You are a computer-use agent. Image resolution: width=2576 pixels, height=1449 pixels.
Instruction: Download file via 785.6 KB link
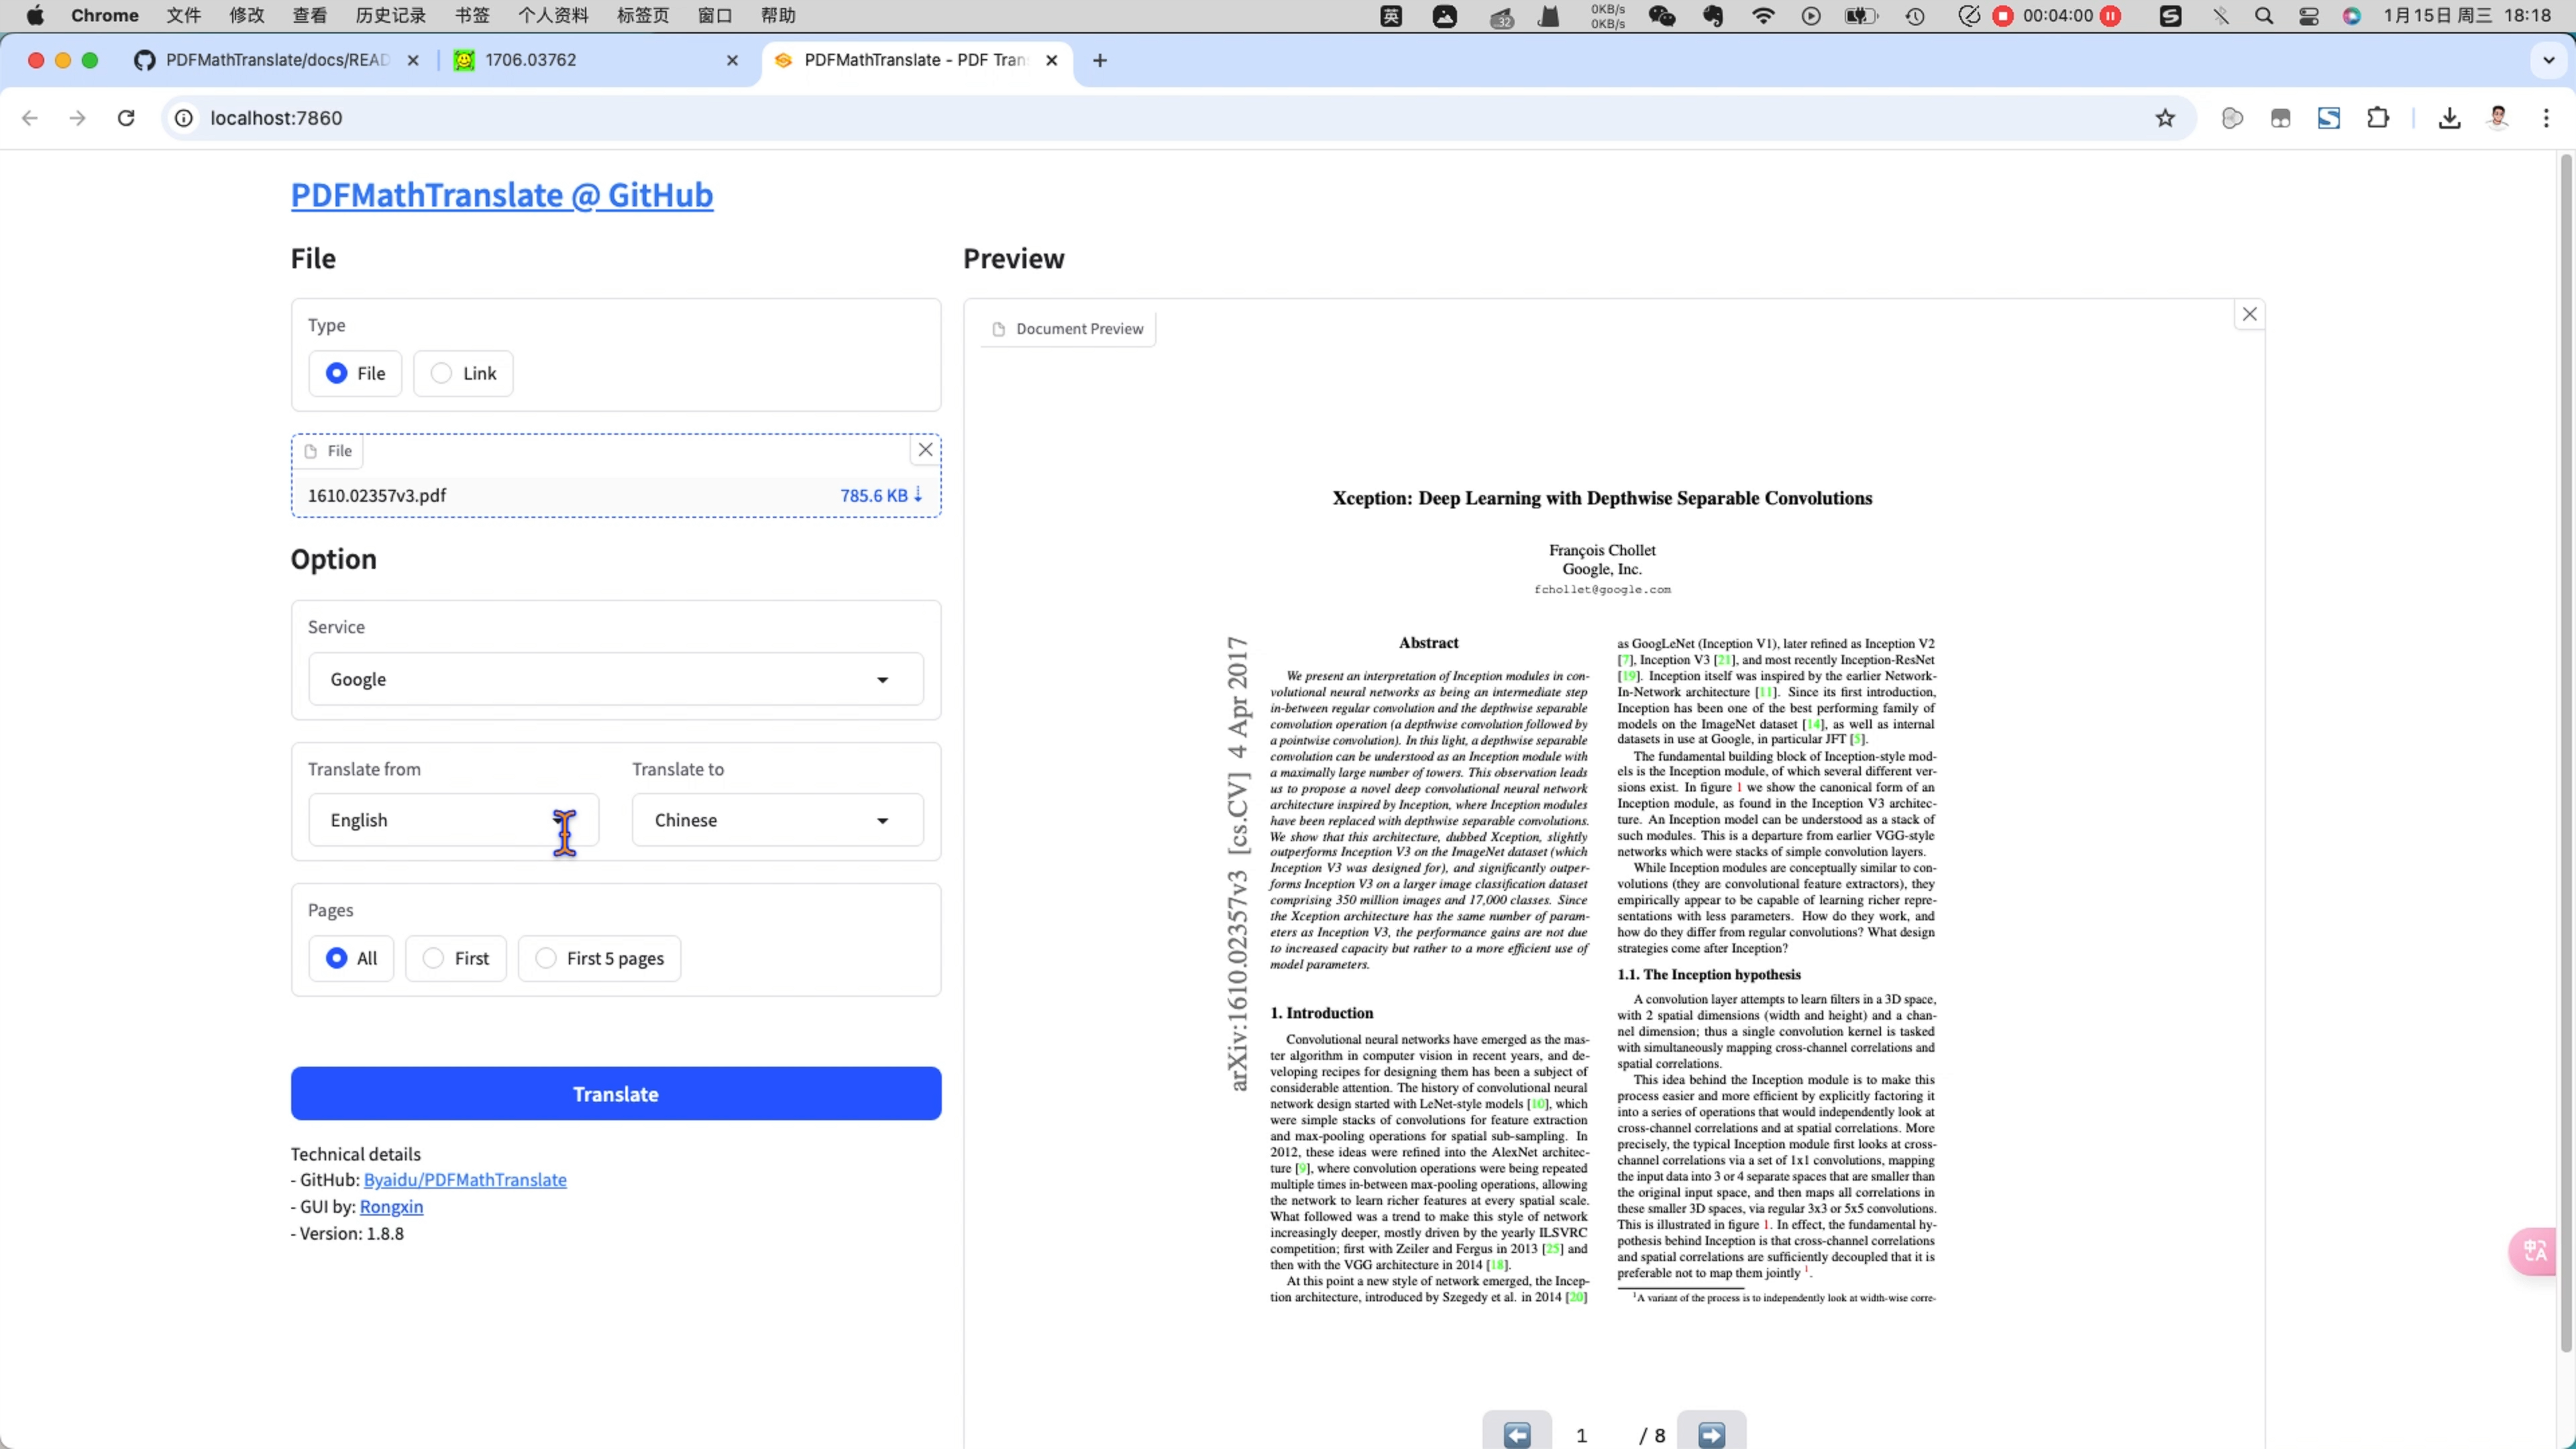point(881,495)
